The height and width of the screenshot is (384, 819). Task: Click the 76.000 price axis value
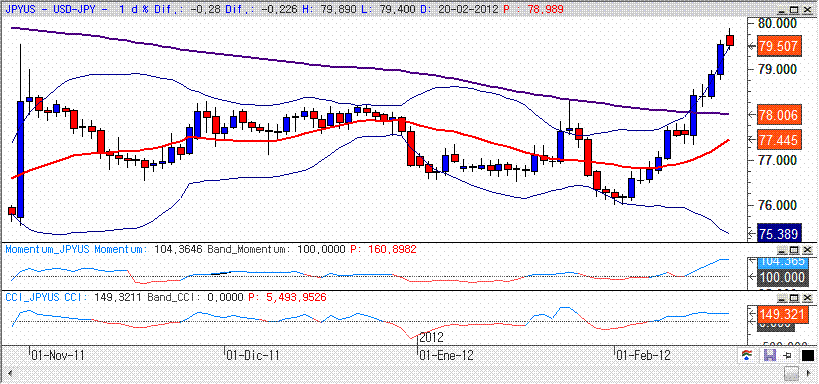coord(776,205)
